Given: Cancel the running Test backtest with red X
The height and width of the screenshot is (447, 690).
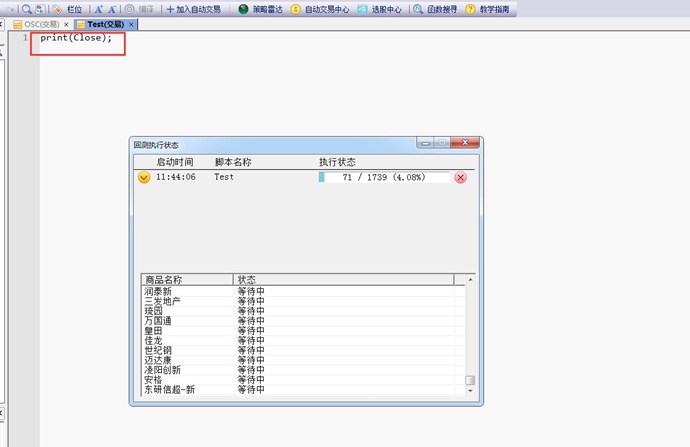Looking at the screenshot, I should pyautogui.click(x=461, y=177).
